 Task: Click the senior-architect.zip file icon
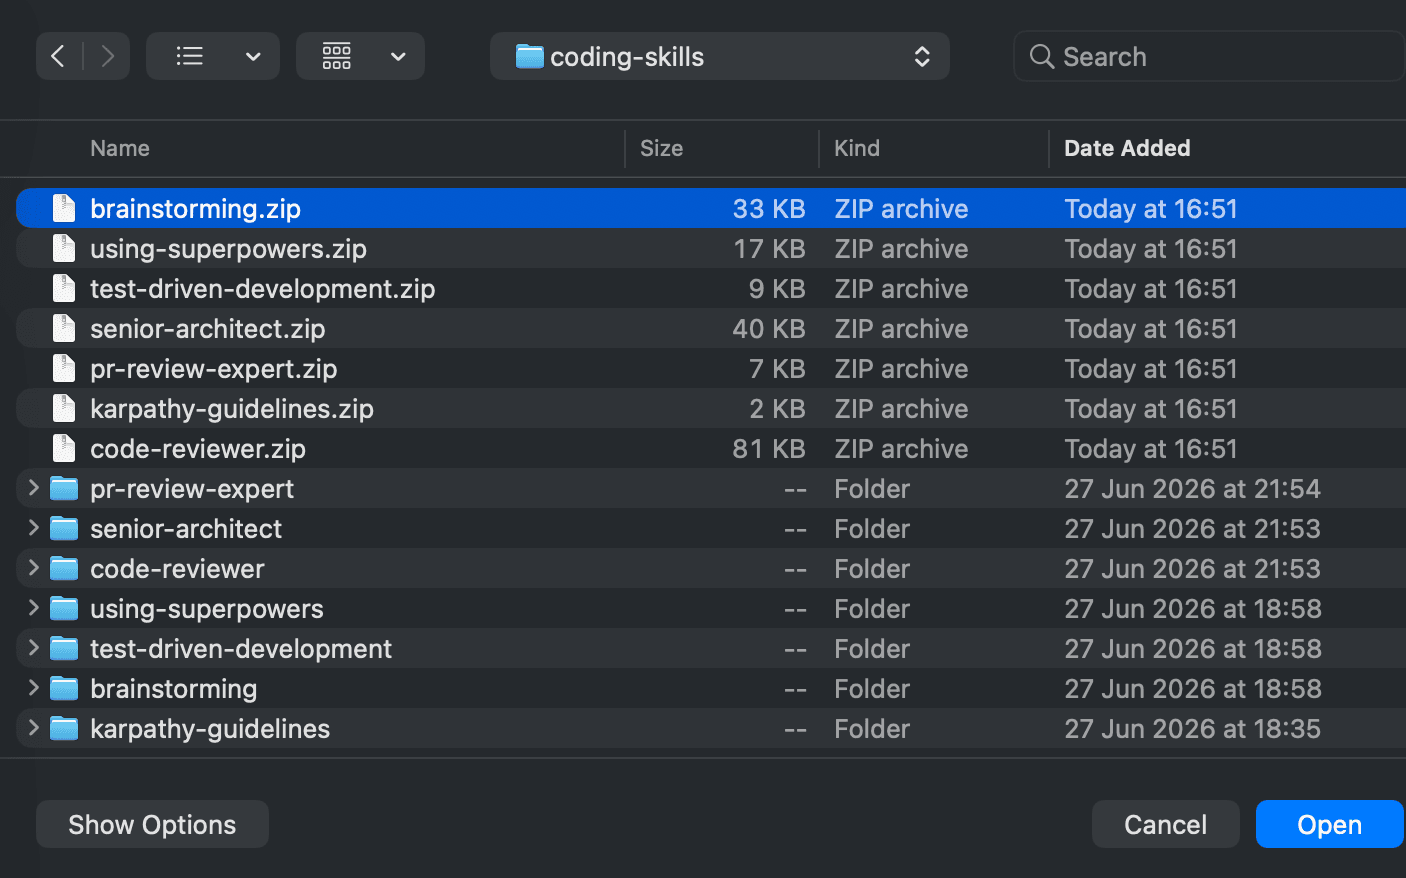(64, 328)
